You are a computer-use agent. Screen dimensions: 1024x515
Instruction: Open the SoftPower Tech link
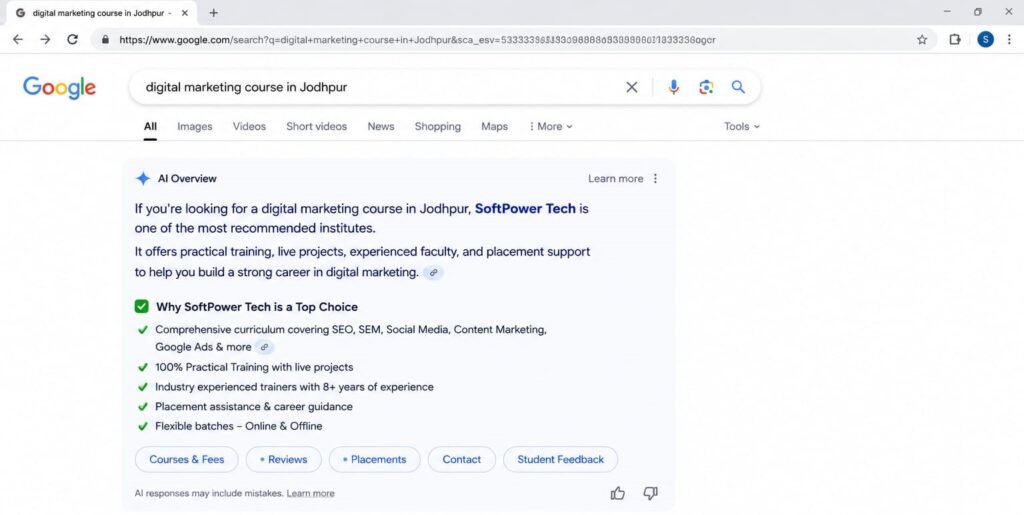point(525,209)
